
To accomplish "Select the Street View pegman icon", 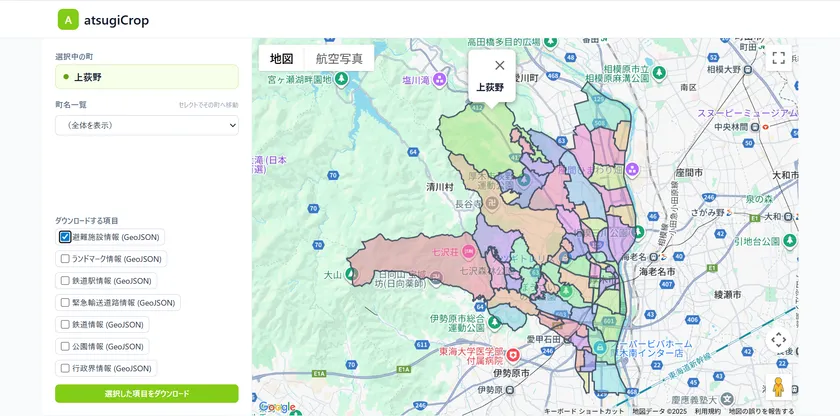I will pos(779,386).
